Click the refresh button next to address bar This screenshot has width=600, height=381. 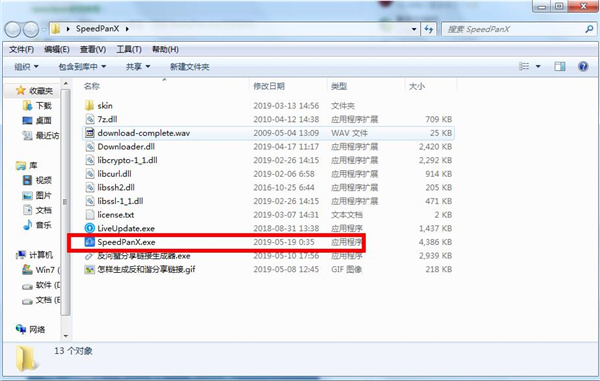click(x=429, y=29)
